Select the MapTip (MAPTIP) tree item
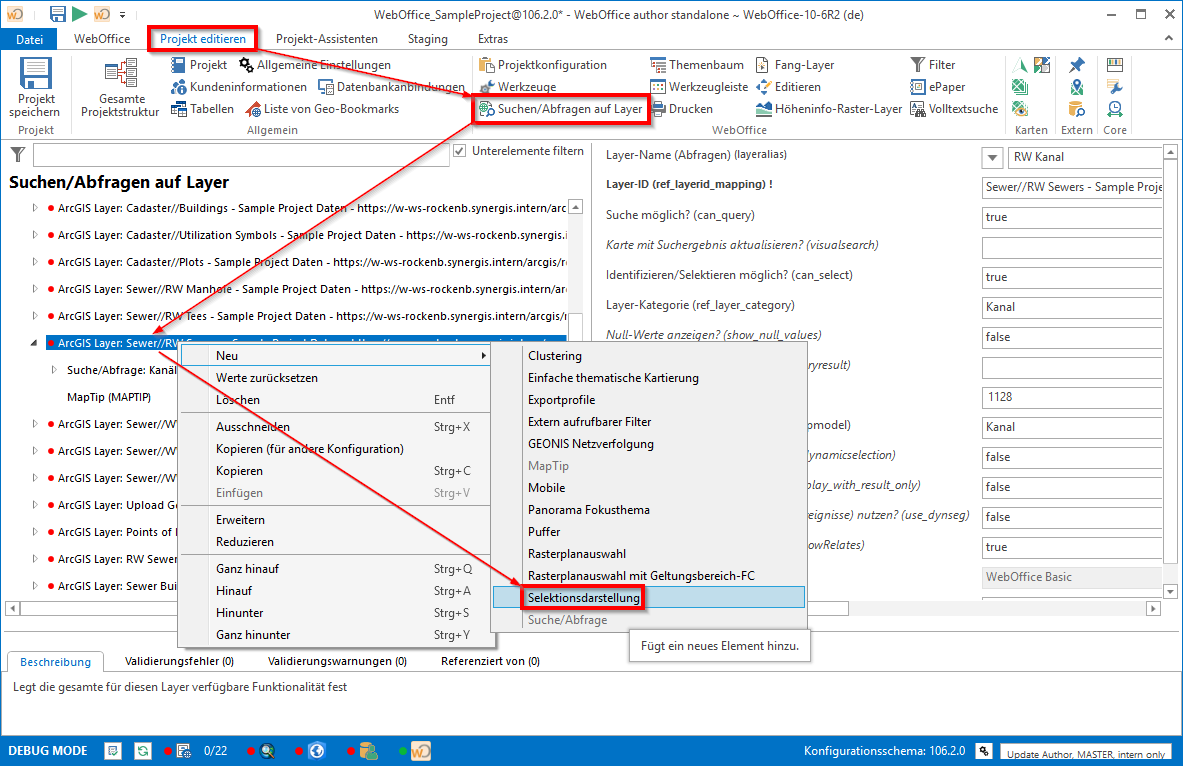This screenshot has width=1183, height=766. point(108,397)
